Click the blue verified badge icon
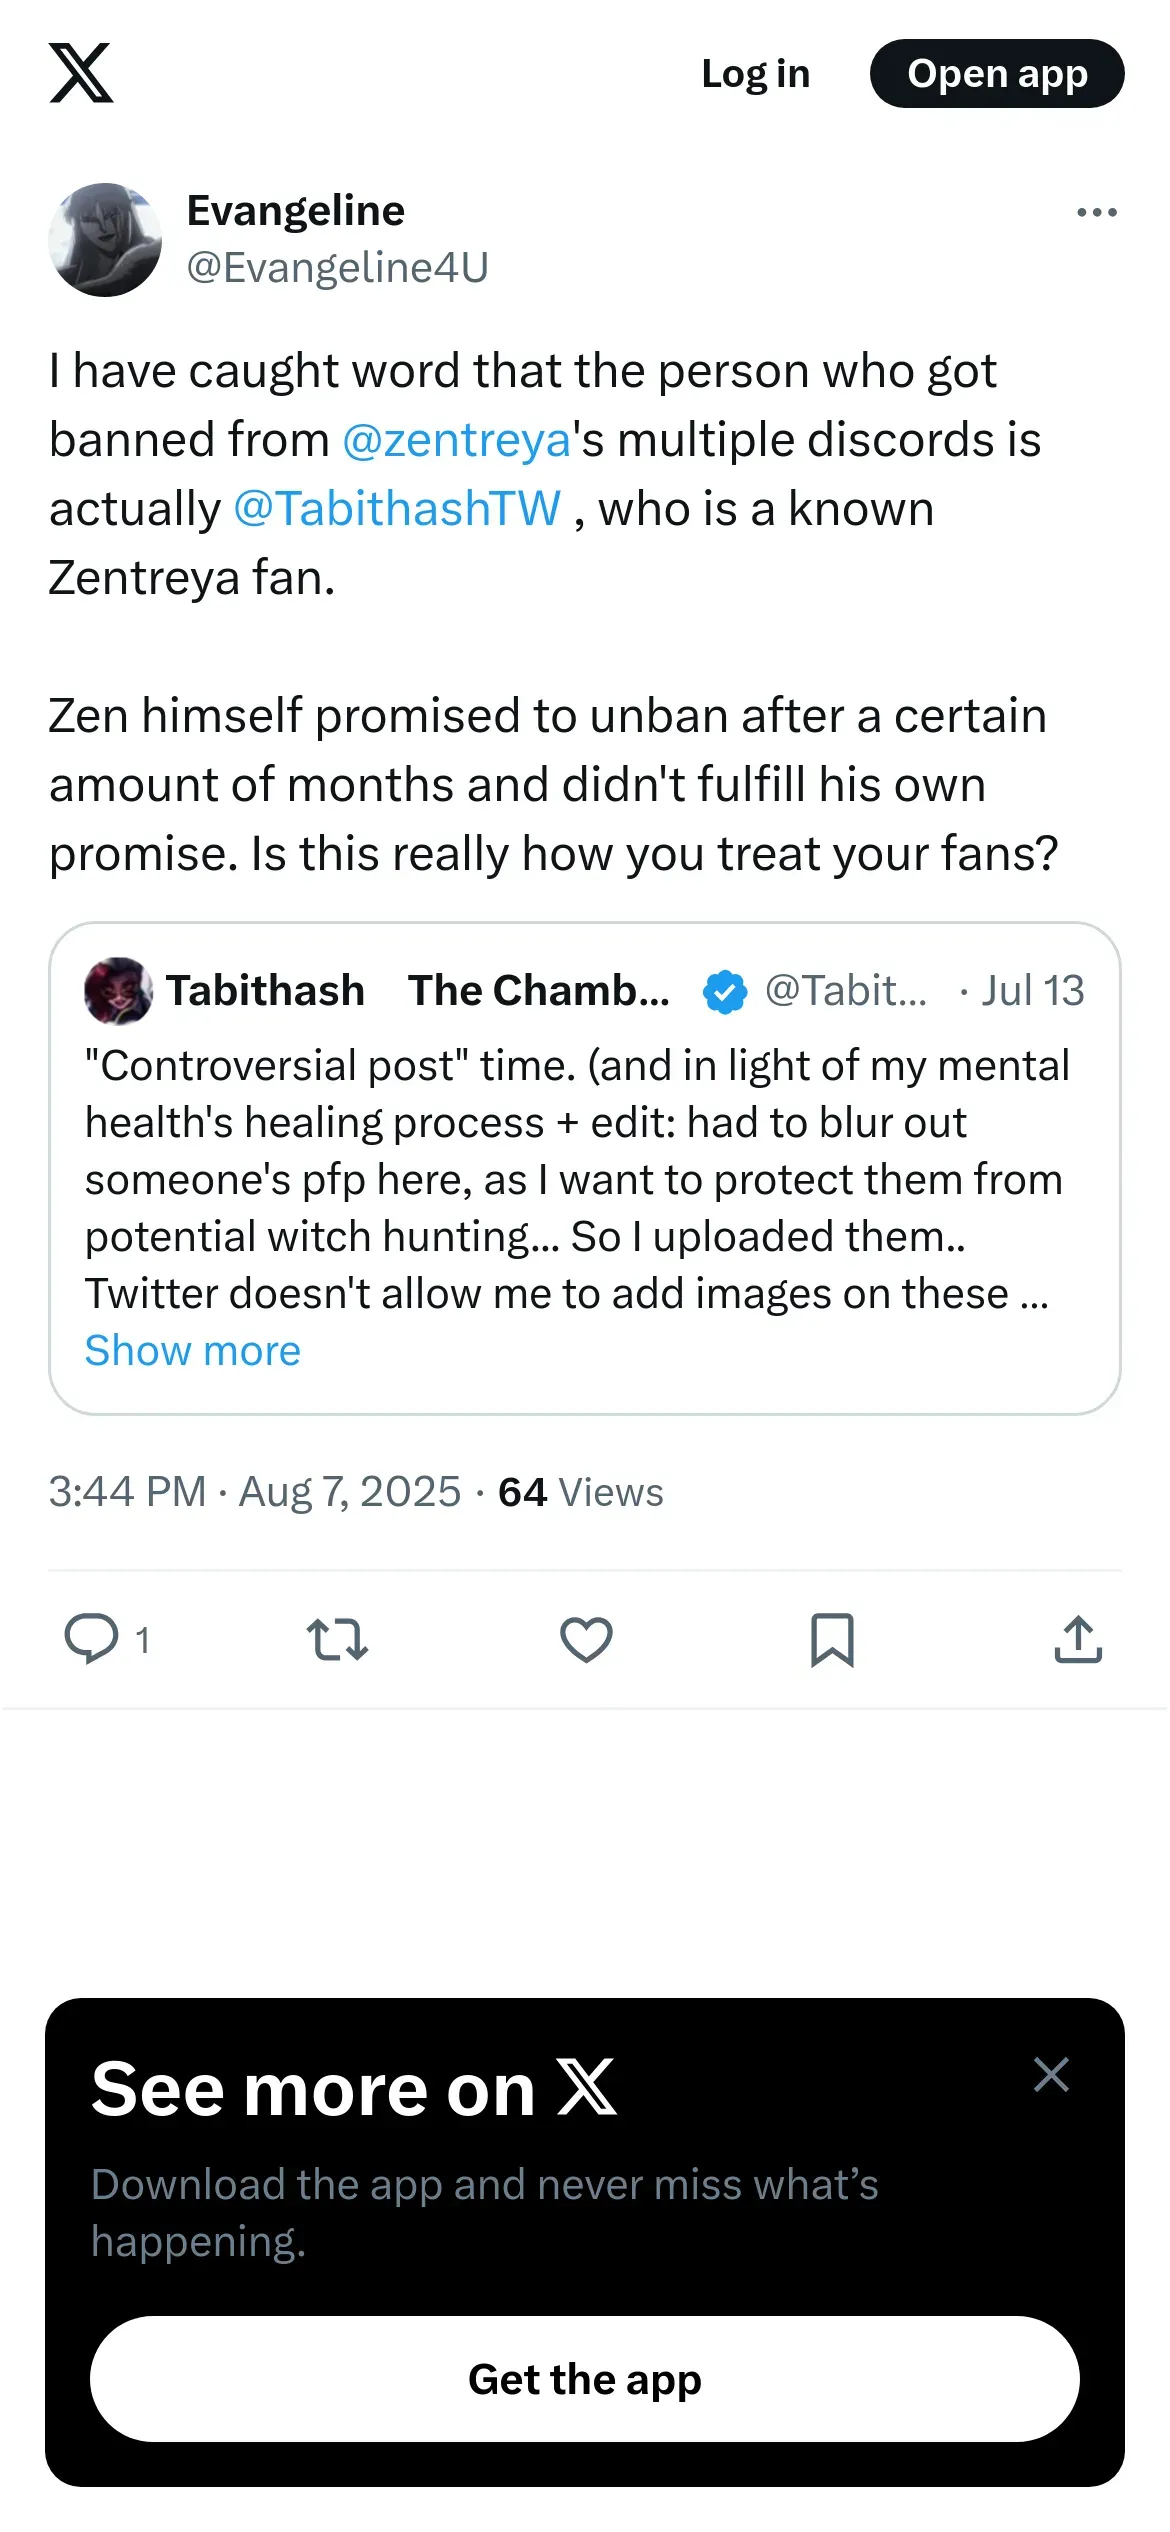This screenshot has width=1170, height=2532. (x=725, y=992)
